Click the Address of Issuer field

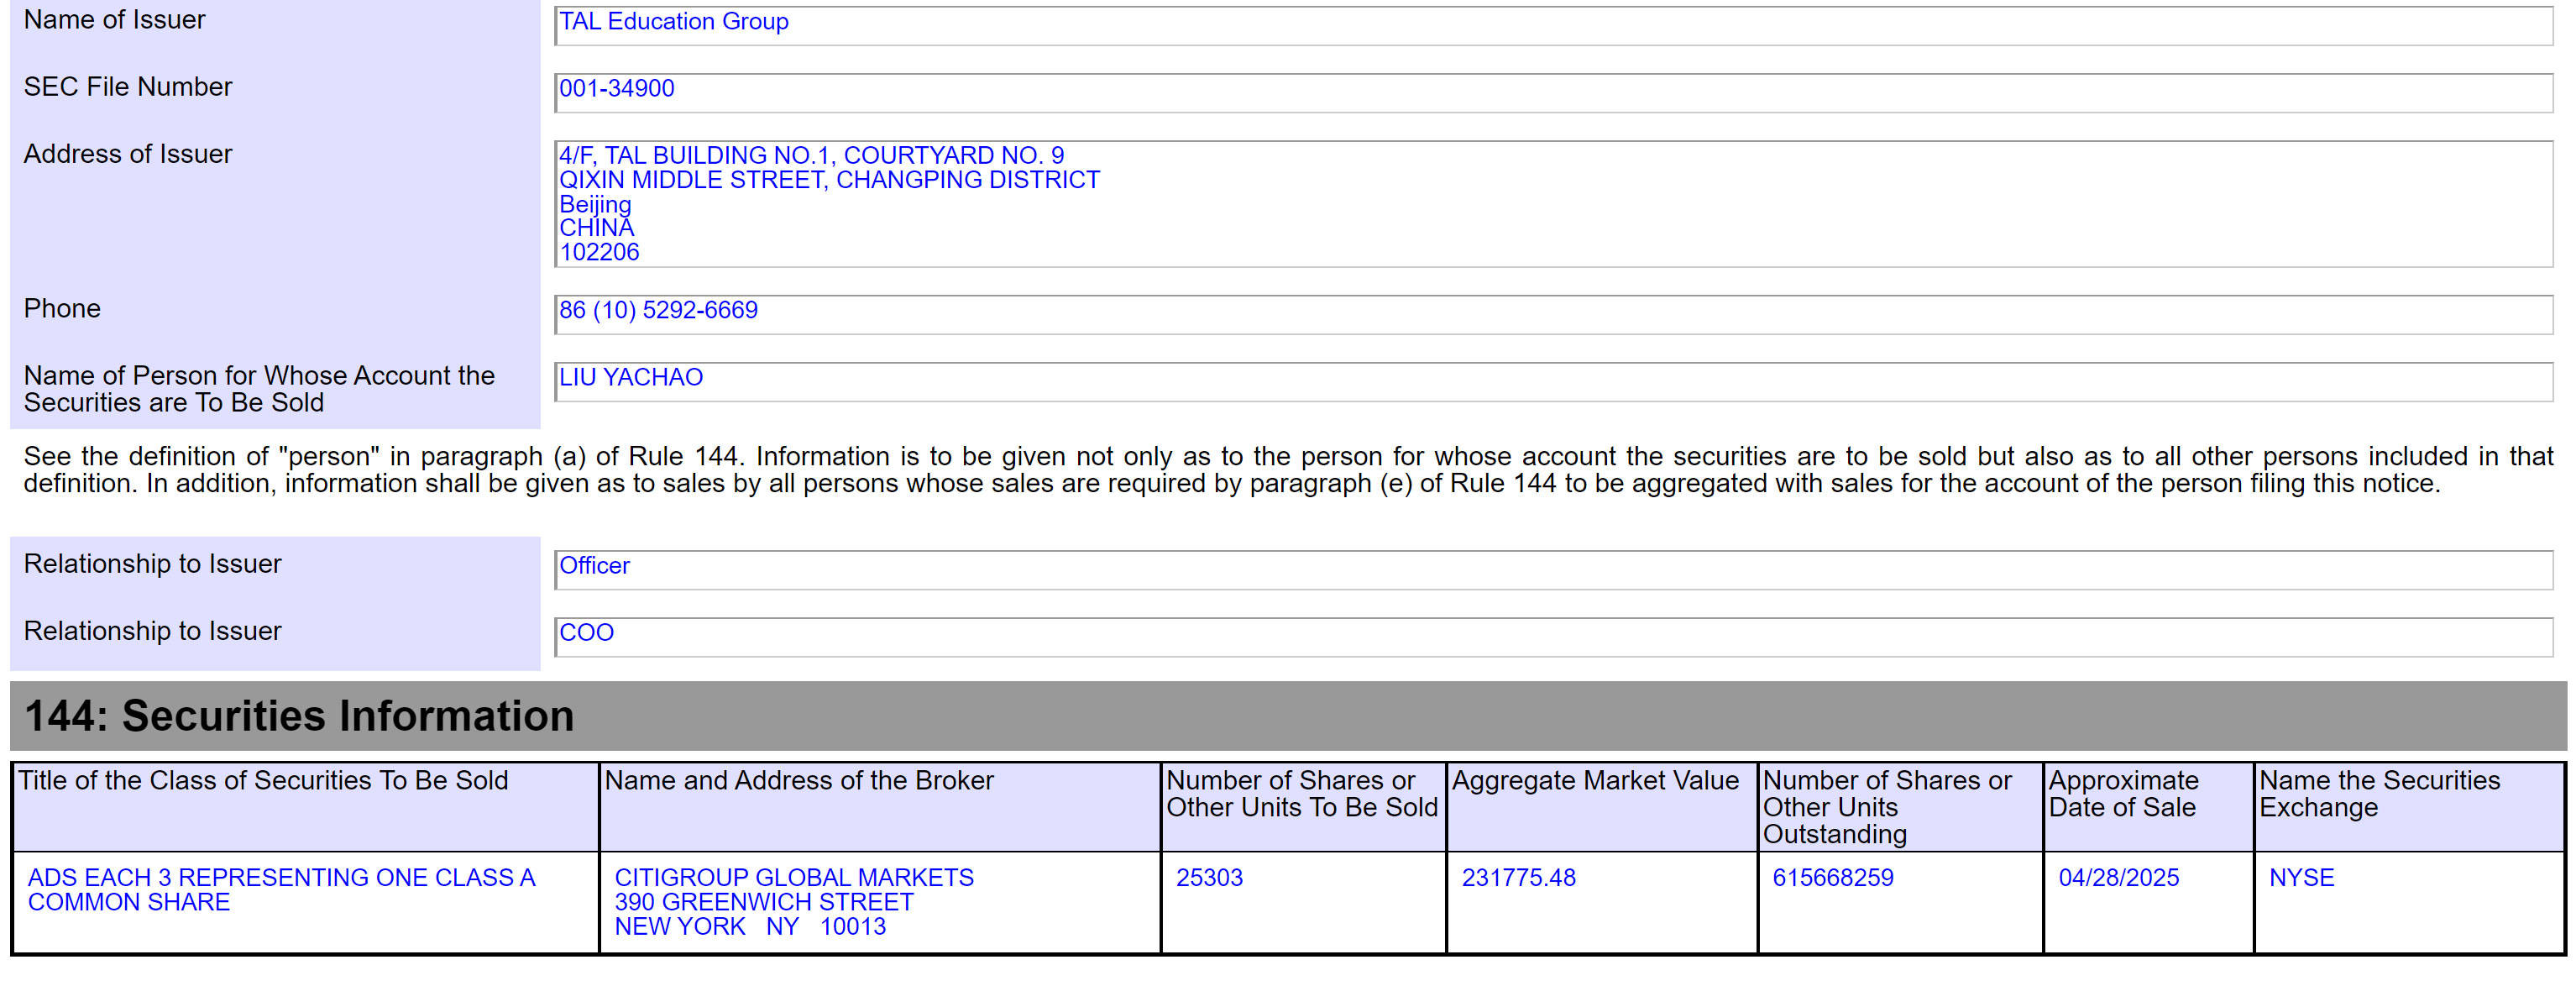[1553, 204]
